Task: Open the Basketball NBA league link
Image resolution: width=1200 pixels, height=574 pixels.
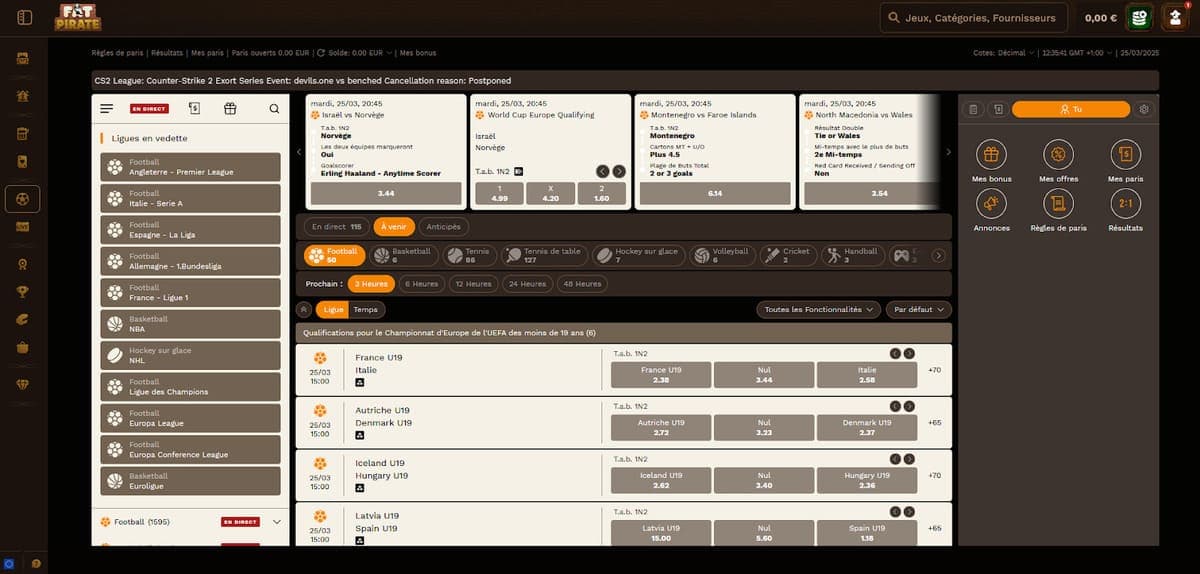Action: click(191, 324)
